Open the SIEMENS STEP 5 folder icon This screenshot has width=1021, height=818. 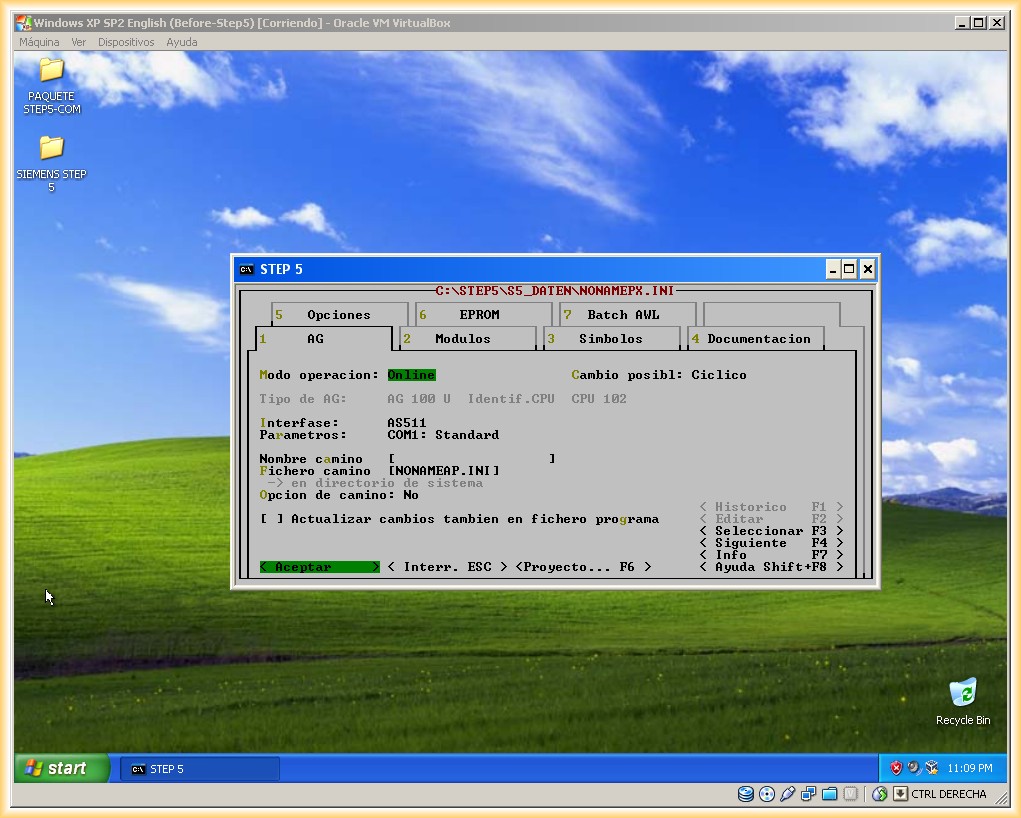[51, 148]
